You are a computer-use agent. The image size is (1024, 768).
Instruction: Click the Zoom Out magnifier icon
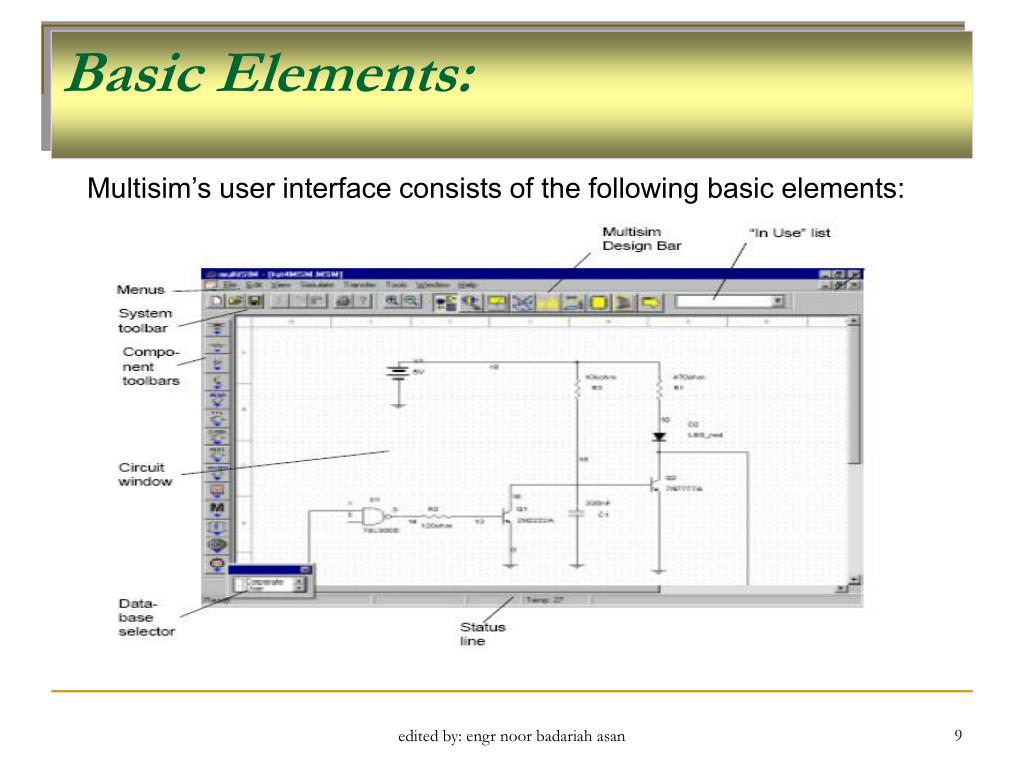411,301
